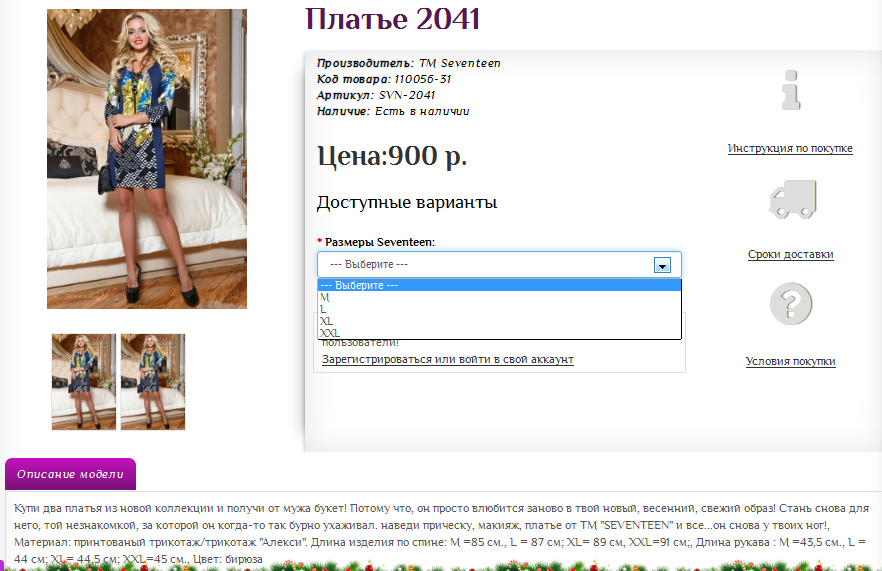Click the availability text Есть в наличии
The height and width of the screenshot is (571, 882).
(422, 111)
